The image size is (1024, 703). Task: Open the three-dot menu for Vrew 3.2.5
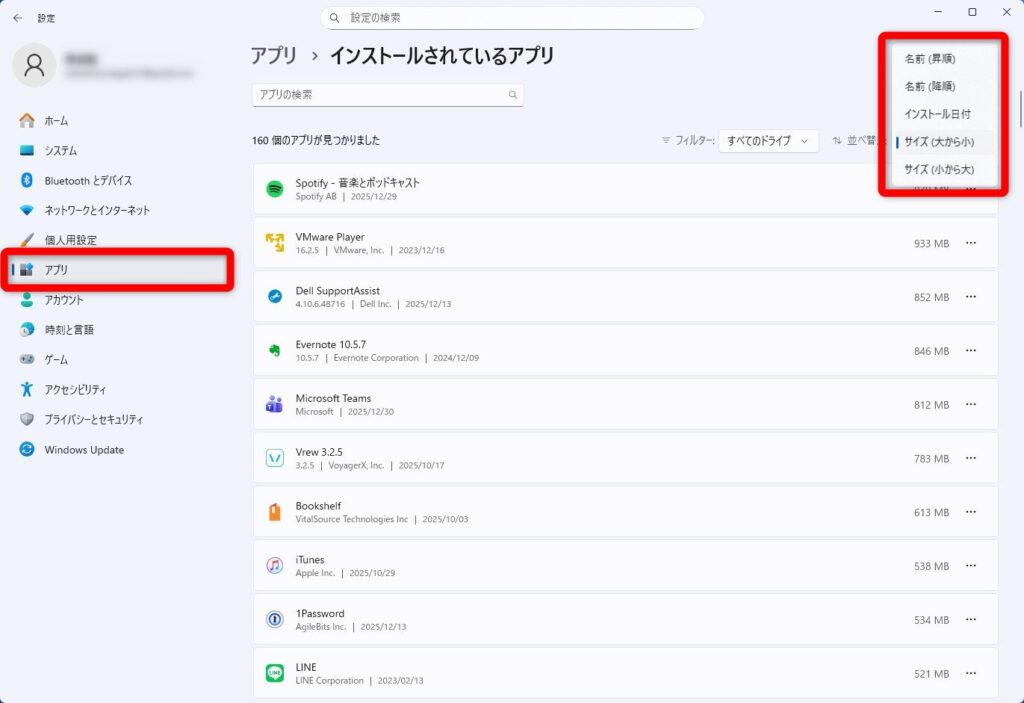pyautogui.click(x=970, y=459)
